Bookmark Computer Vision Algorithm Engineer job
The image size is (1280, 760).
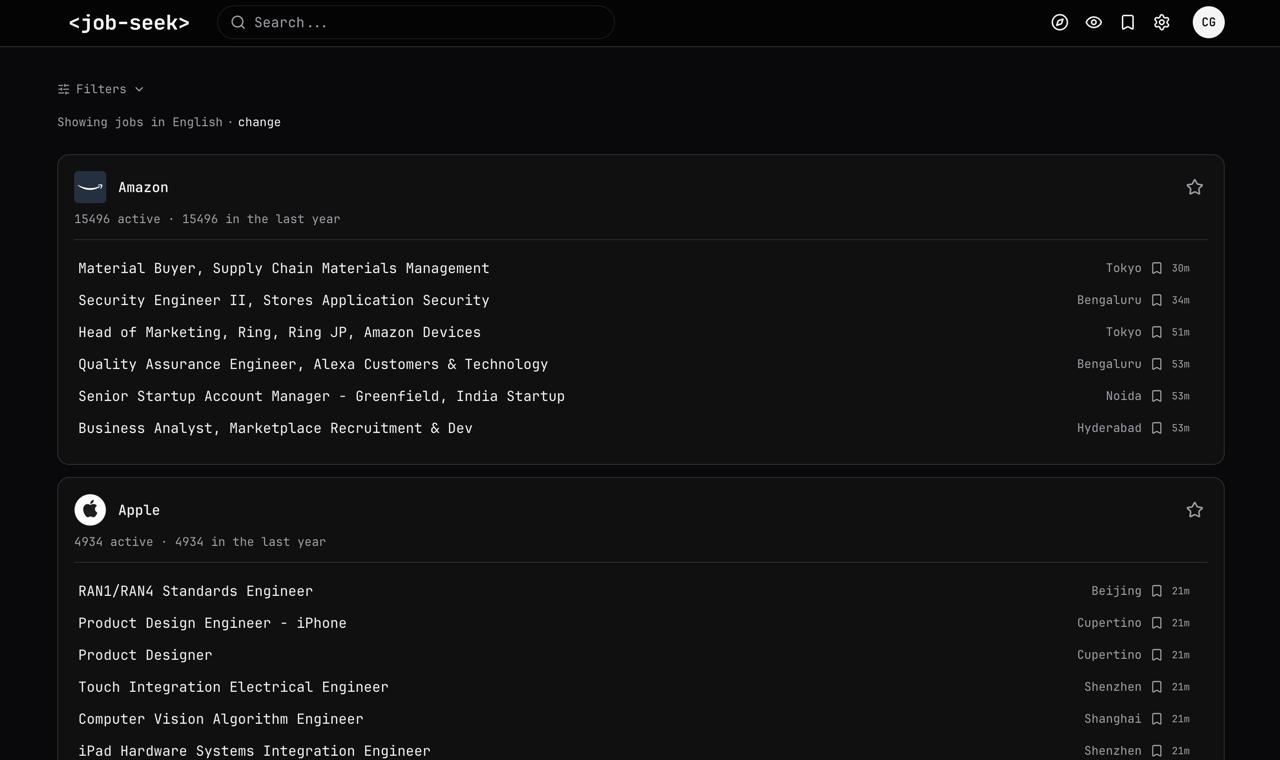pos(1157,719)
